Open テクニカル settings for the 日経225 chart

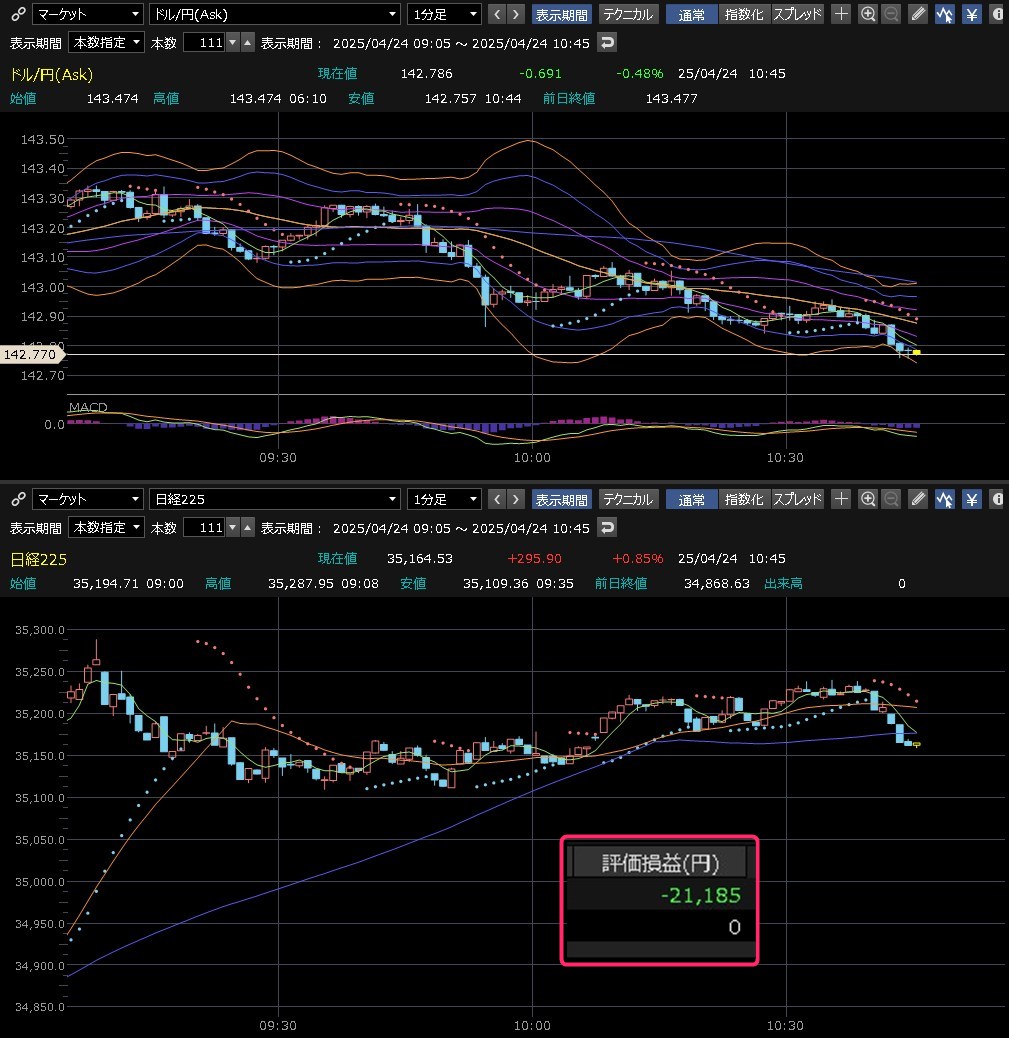pos(628,498)
